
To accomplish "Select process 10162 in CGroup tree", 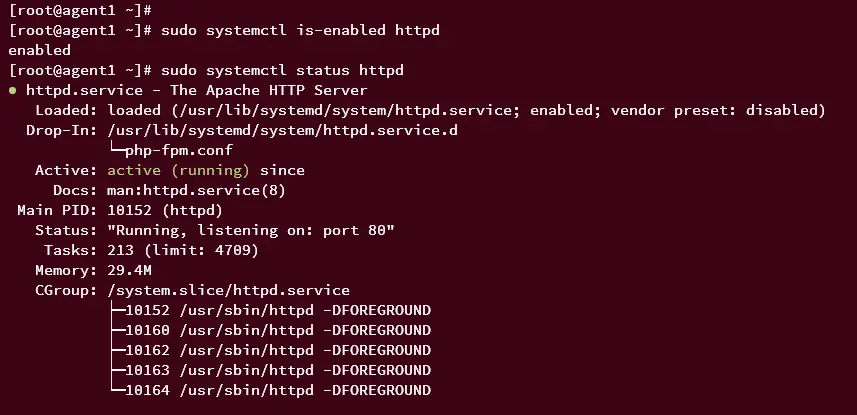I will 278,350.
